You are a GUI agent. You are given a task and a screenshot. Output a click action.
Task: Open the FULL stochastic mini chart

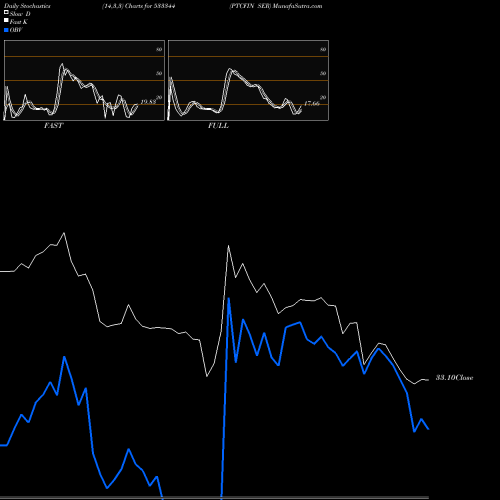click(248, 80)
